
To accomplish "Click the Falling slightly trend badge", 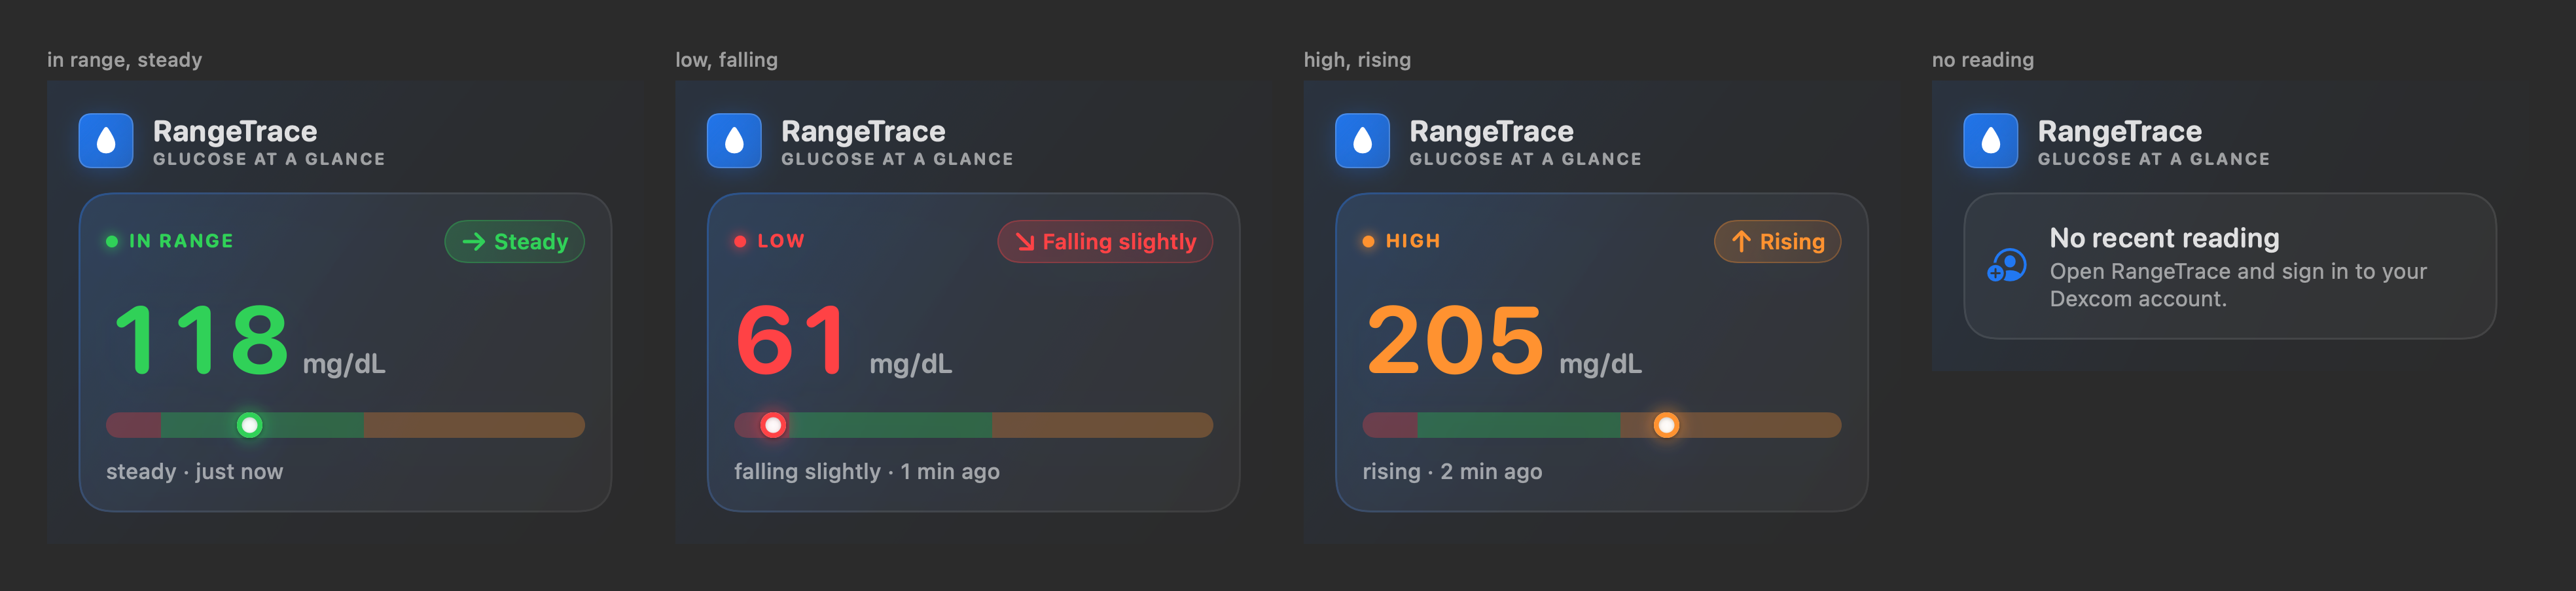I will pyautogui.click(x=1105, y=242).
